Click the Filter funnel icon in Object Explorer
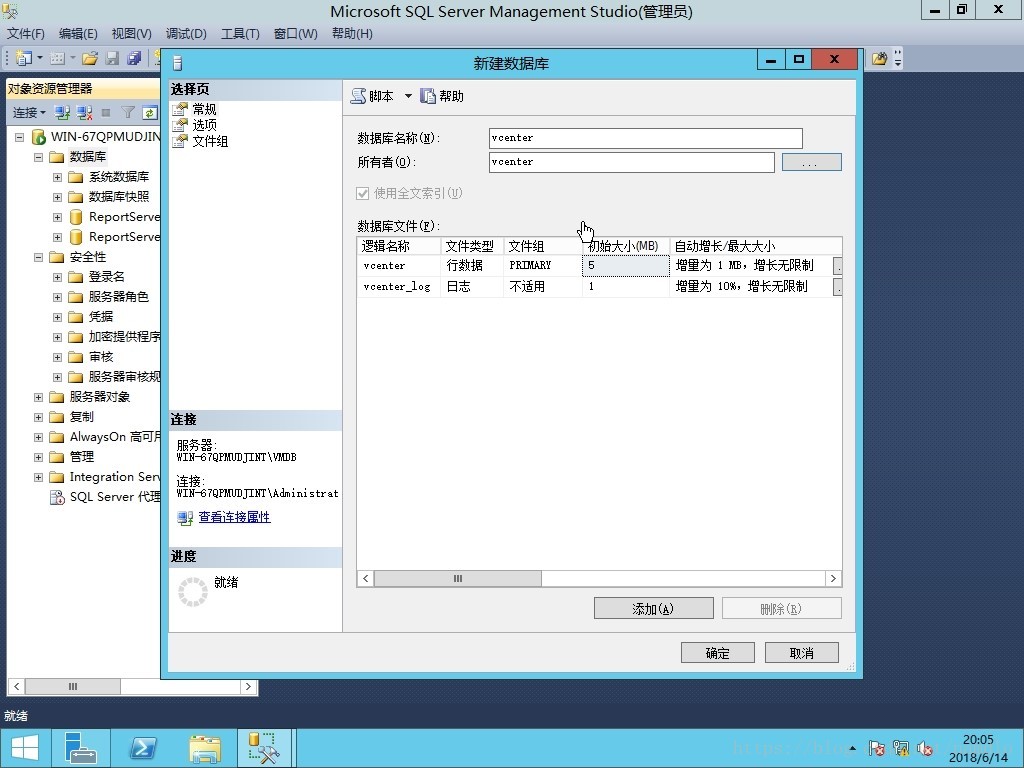 pos(128,112)
